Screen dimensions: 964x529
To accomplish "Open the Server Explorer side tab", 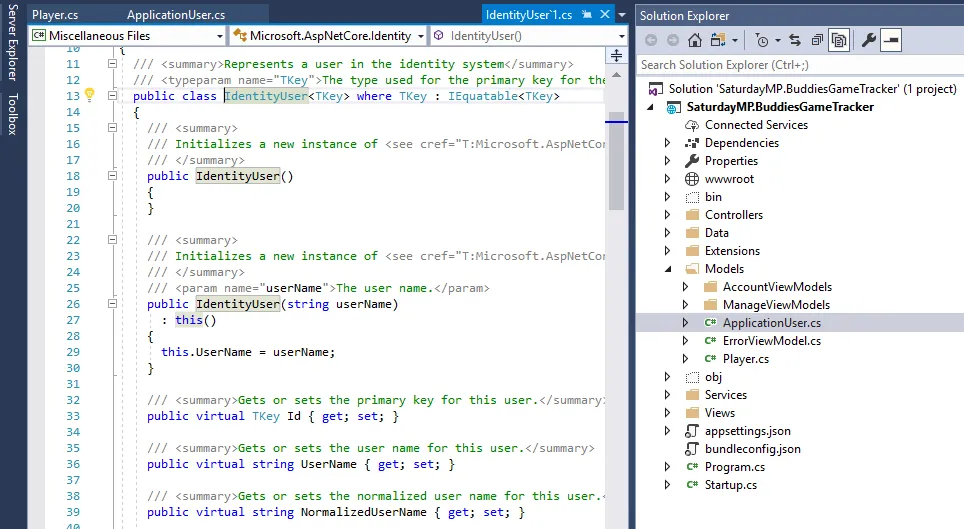I will click(x=12, y=42).
